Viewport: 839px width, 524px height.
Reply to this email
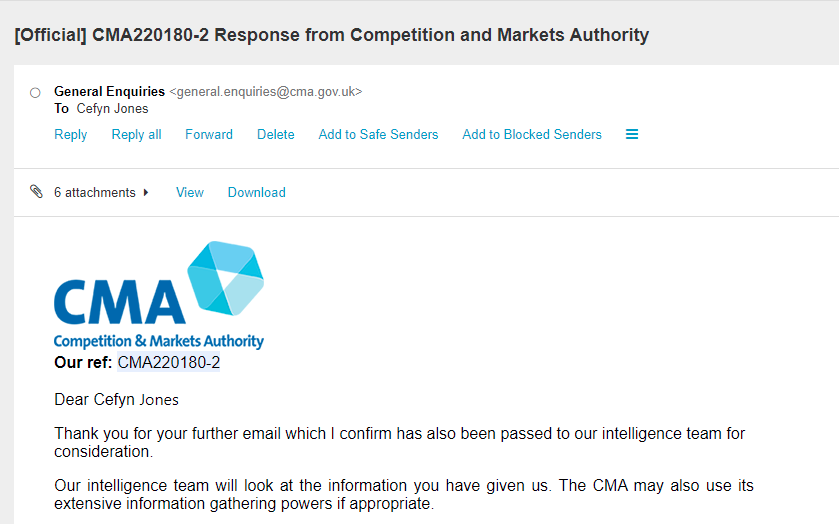click(x=71, y=134)
